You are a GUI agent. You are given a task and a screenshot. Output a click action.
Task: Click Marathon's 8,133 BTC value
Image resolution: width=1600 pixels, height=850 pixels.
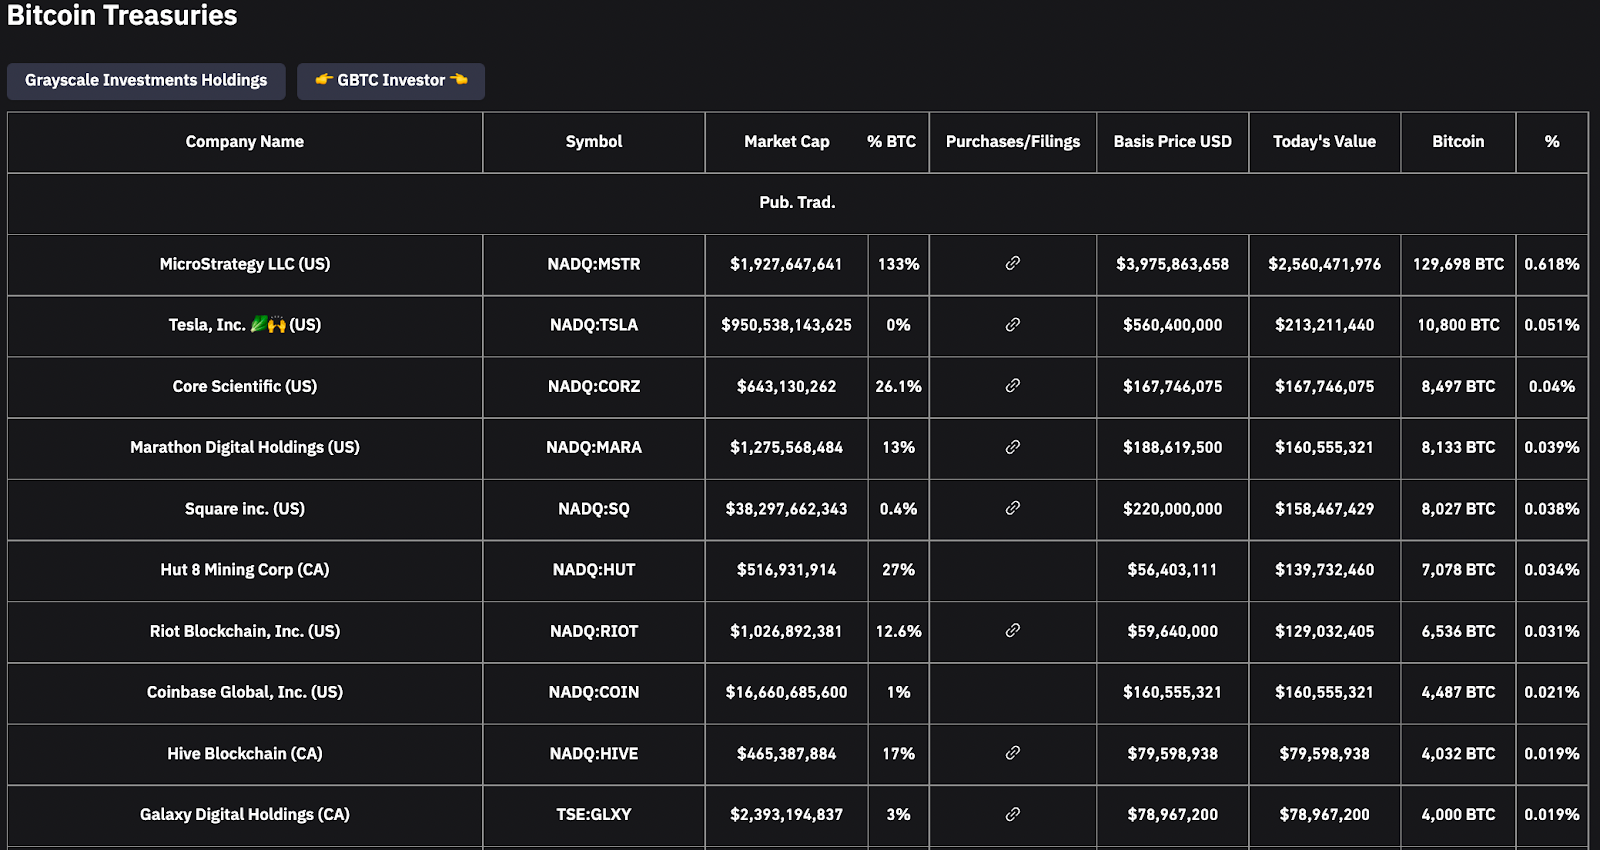pyautogui.click(x=1458, y=447)
